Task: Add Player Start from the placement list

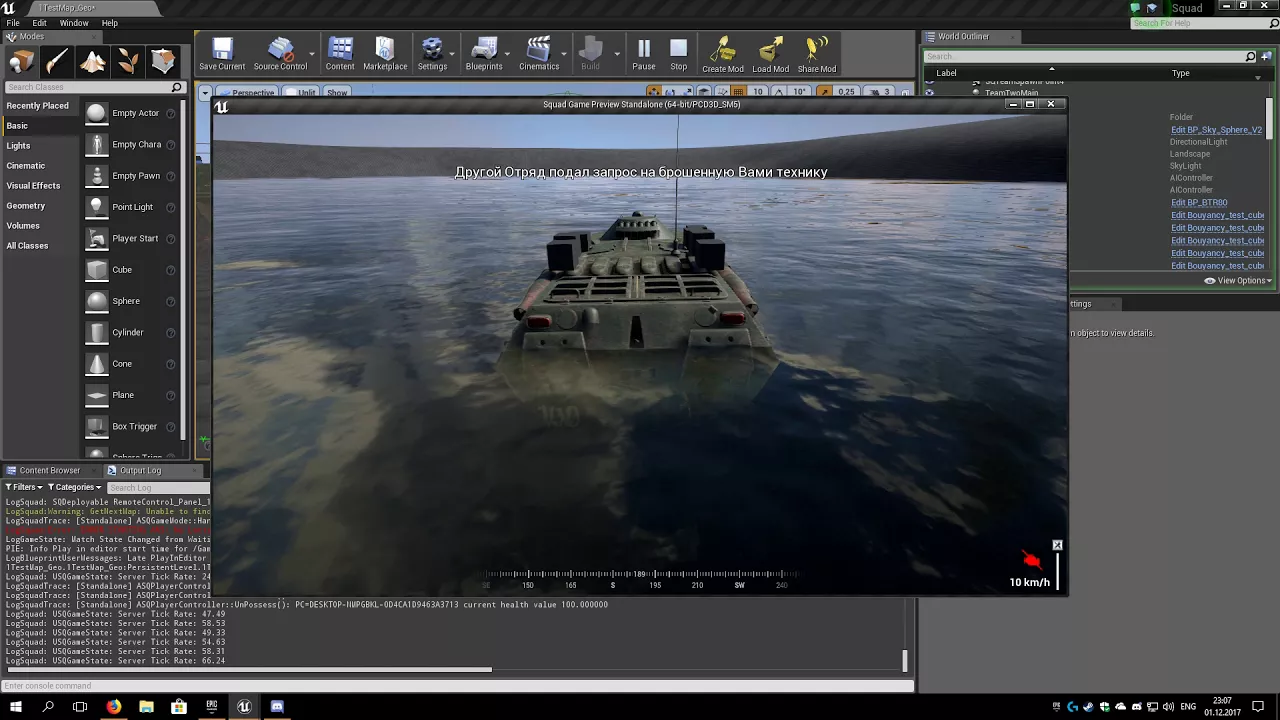Action: tap(131, 238)
